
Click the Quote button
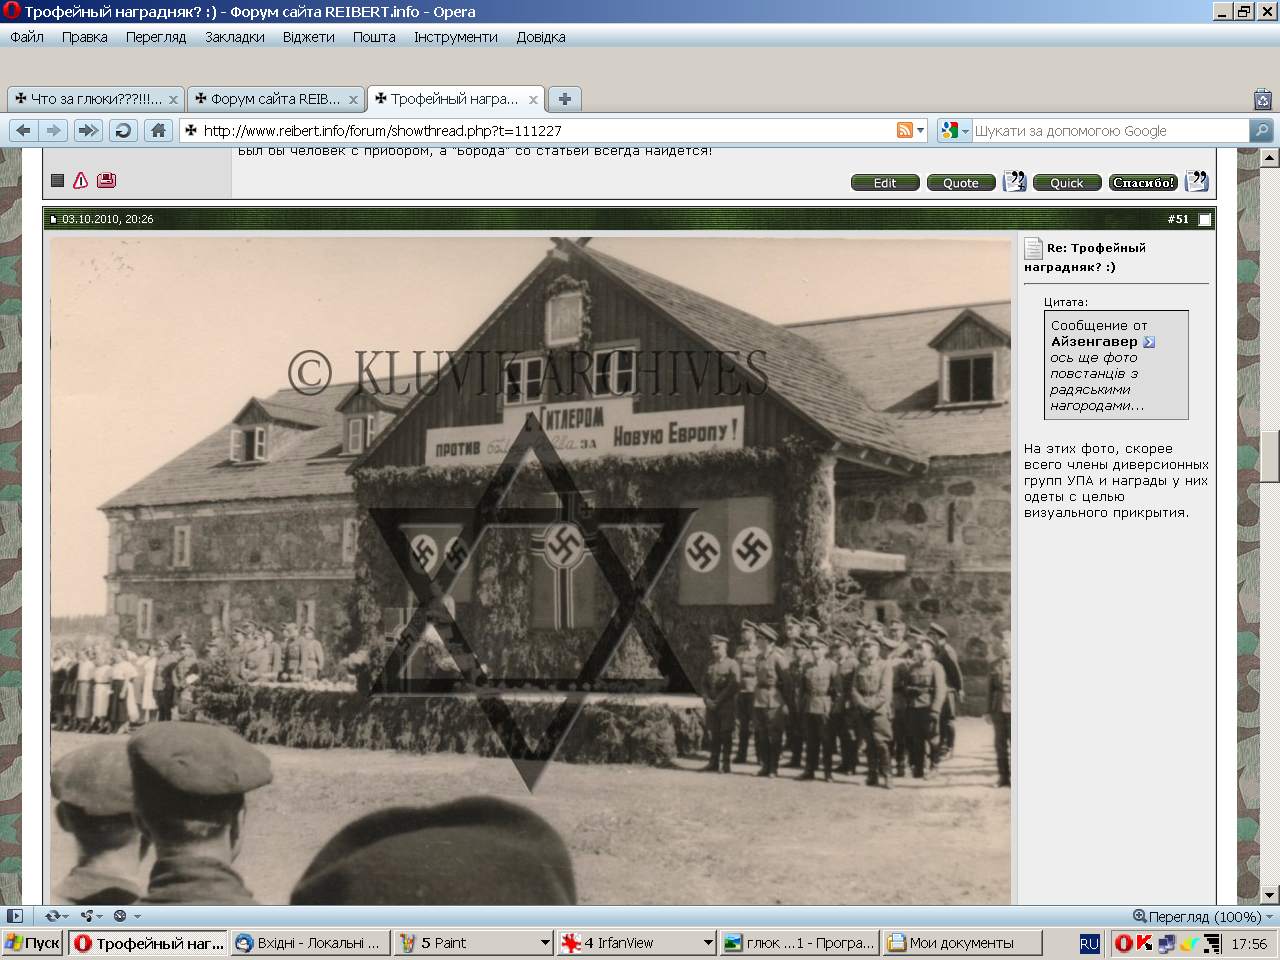pos(961,183)
